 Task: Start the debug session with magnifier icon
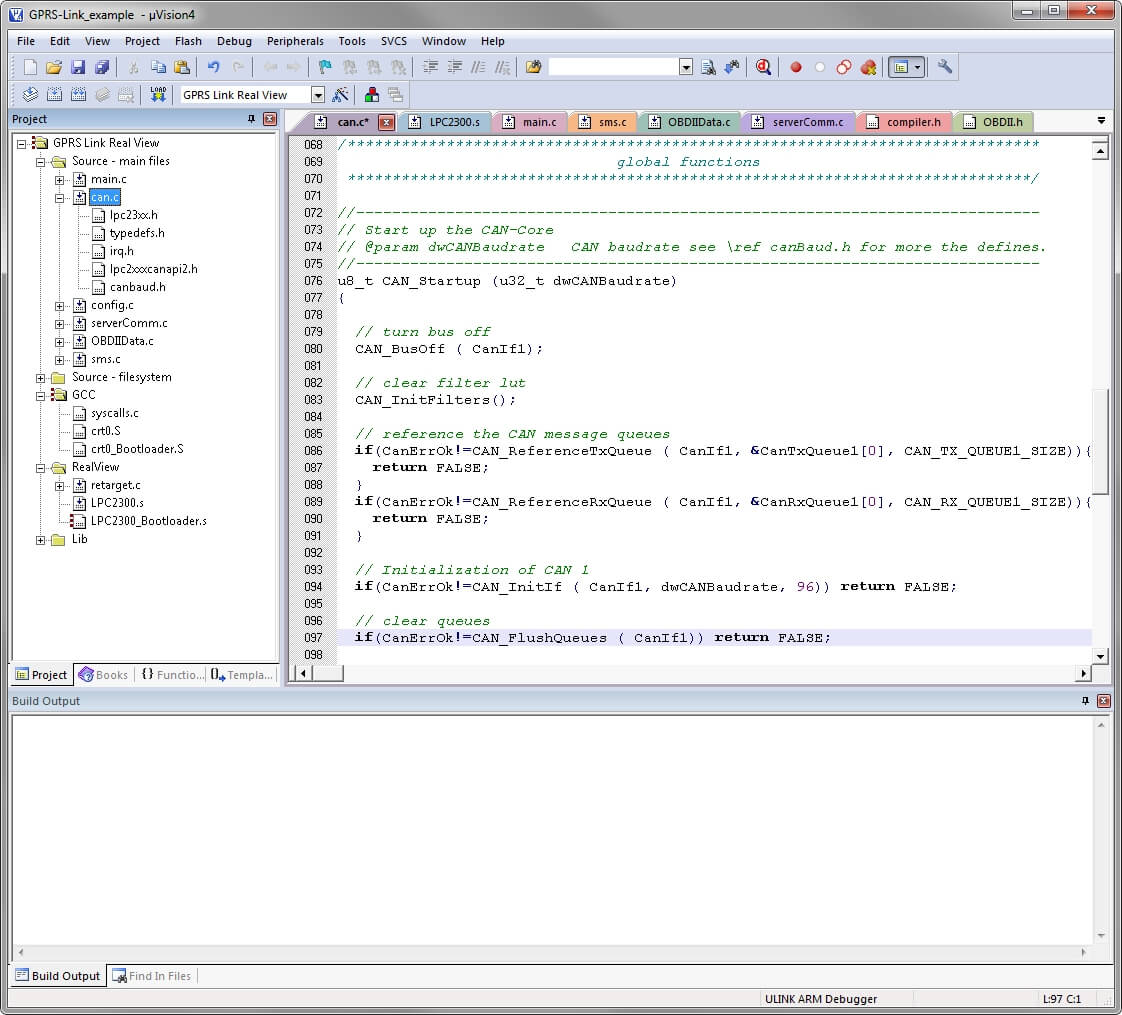tap(763, 67)
